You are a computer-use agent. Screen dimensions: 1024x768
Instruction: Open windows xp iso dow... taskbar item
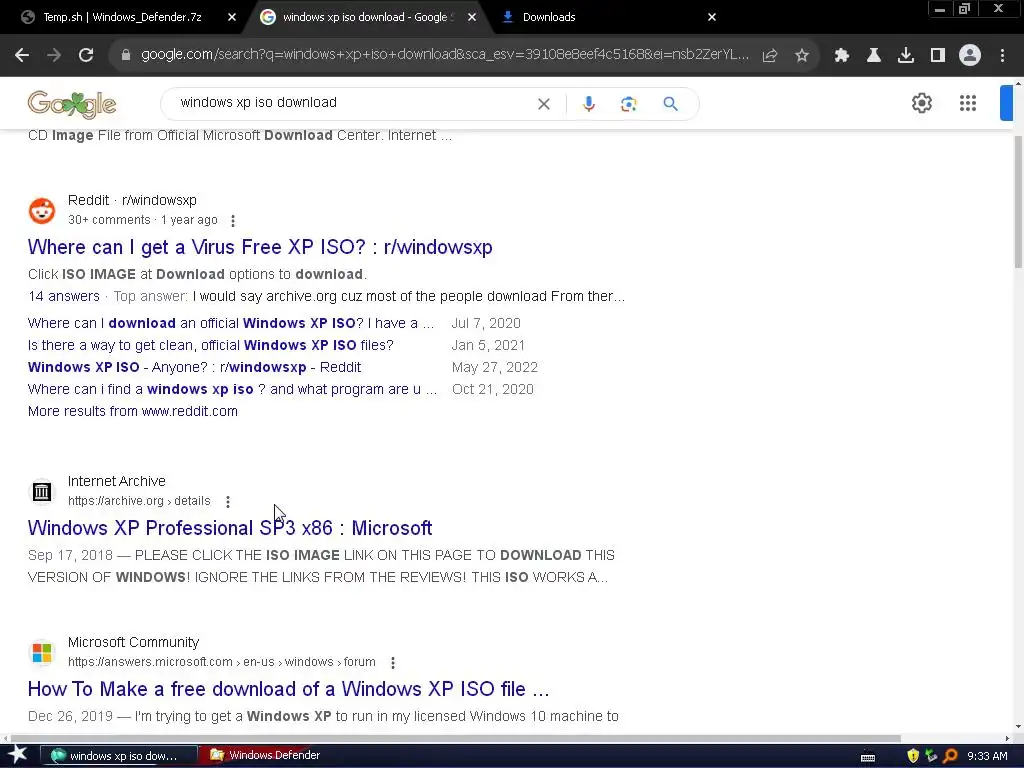(x=120, y=756)
